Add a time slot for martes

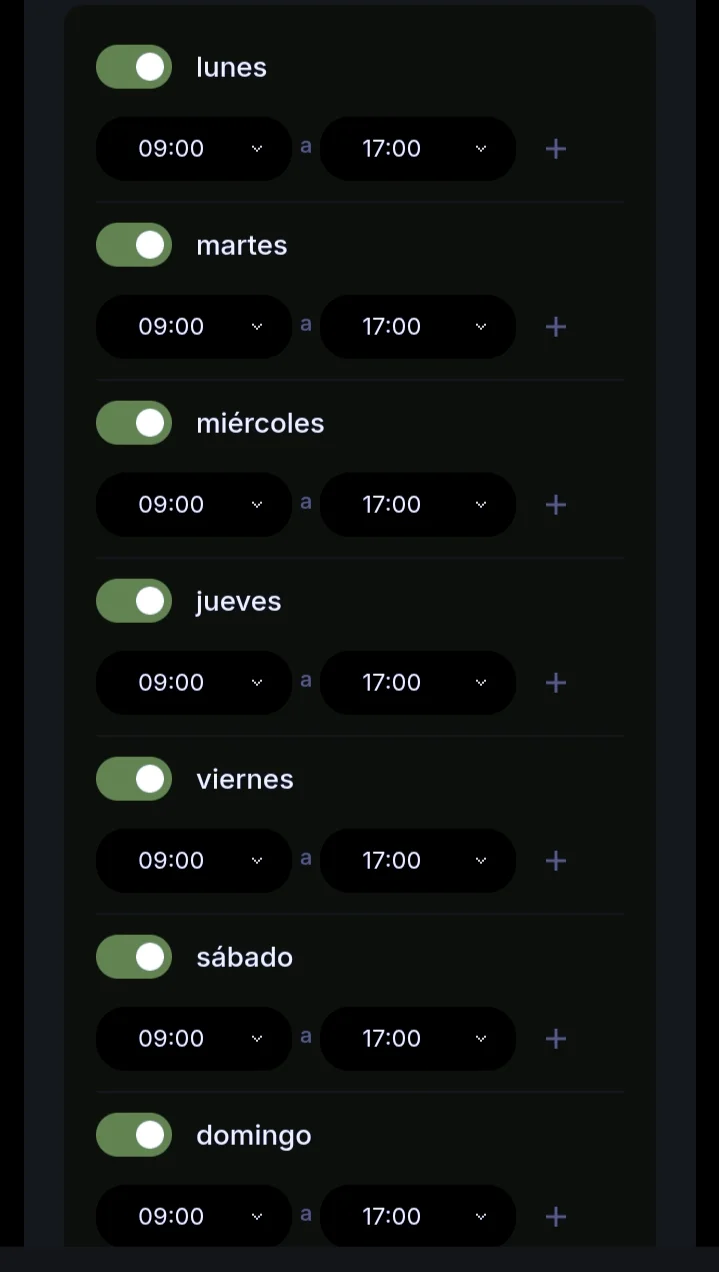coord(556,327)
